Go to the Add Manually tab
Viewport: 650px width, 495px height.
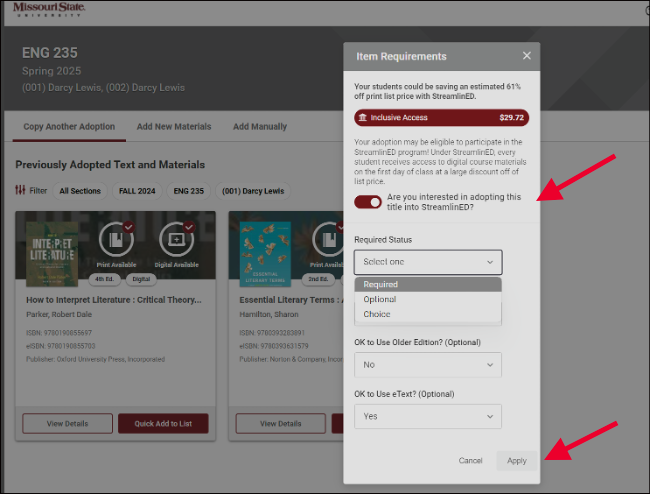pos(260,127)
